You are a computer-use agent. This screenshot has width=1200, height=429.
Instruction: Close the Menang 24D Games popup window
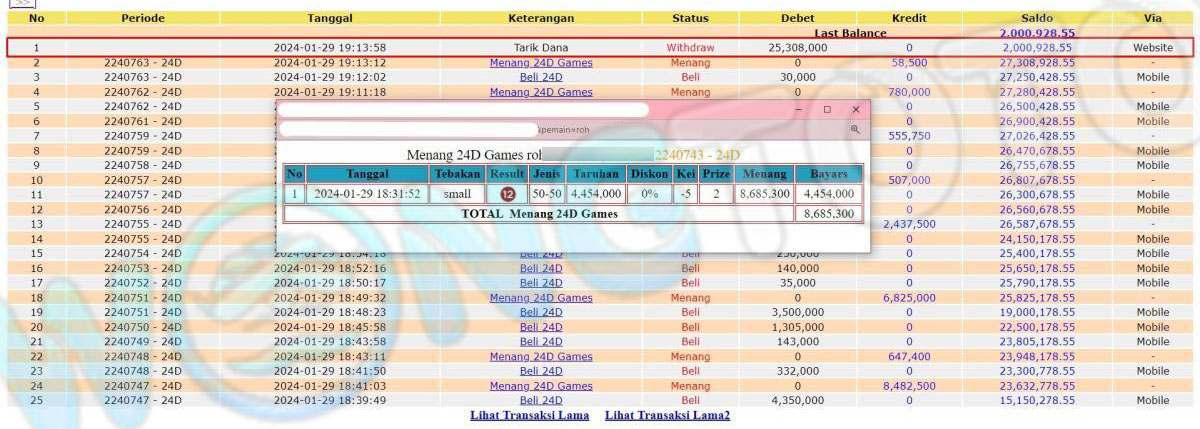coord(855,110)
